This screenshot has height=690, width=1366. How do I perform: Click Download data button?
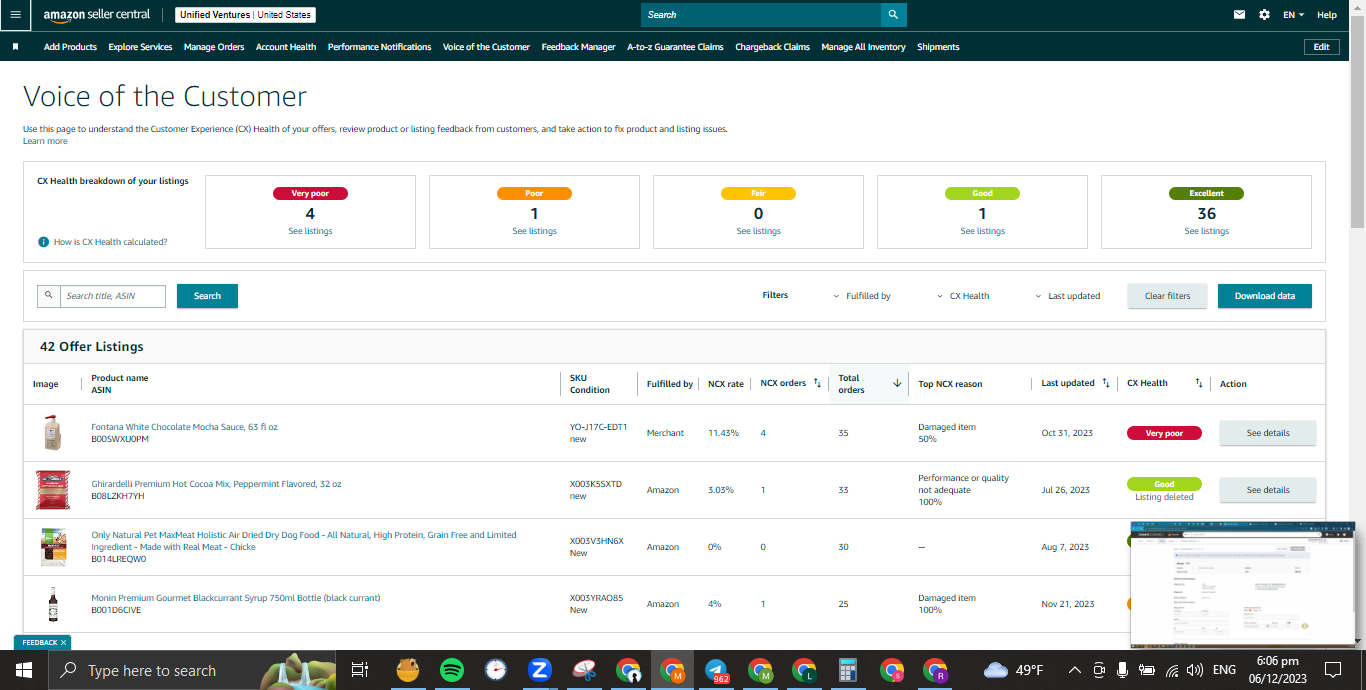(1264, 296)
